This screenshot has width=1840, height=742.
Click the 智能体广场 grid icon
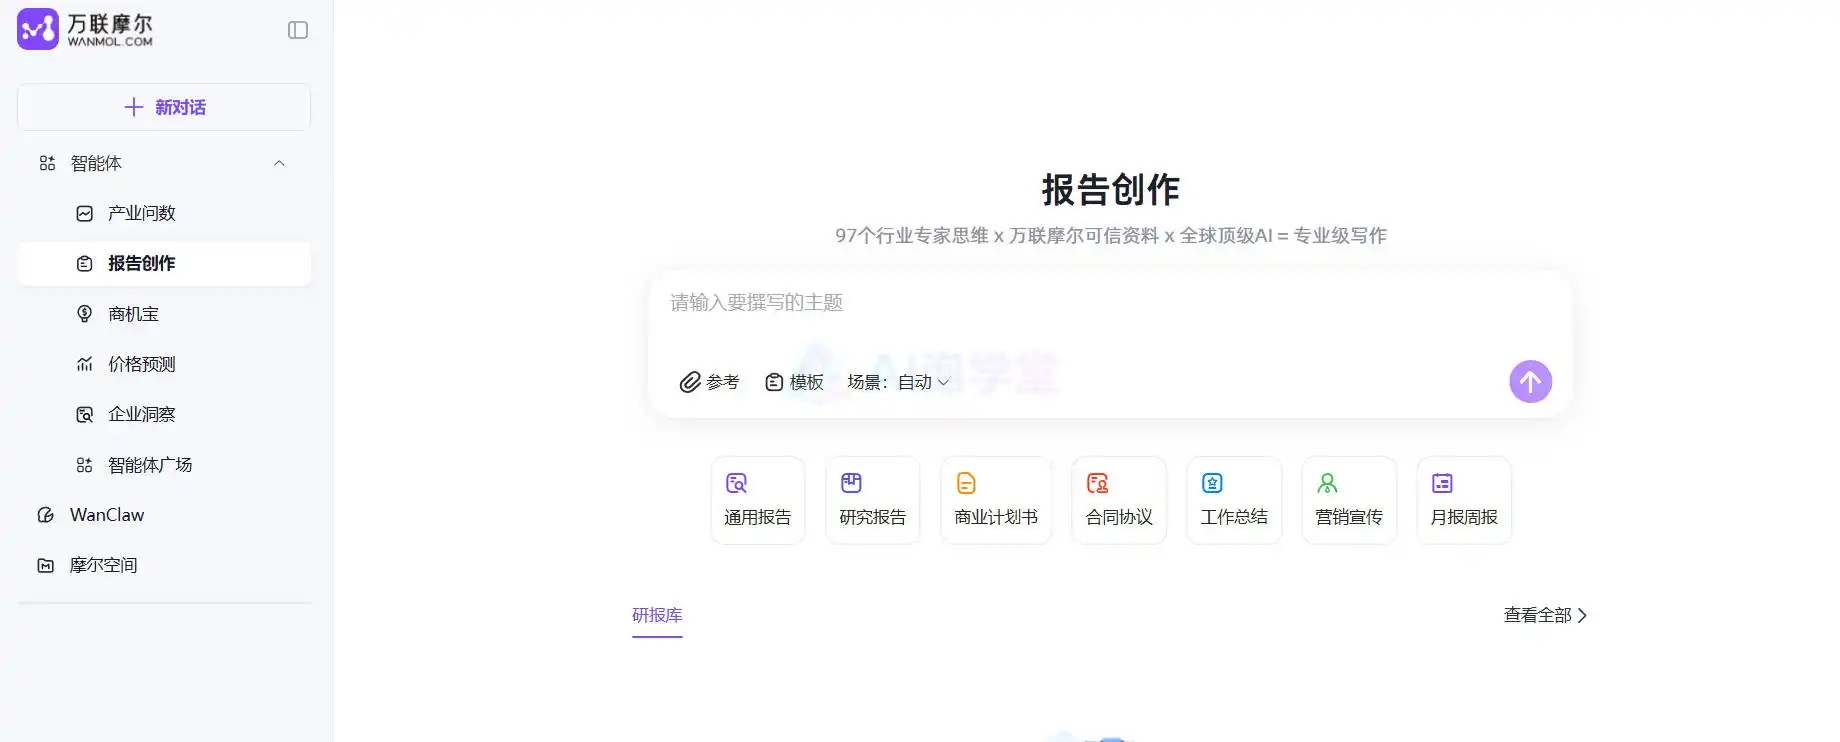pos(85,465)
